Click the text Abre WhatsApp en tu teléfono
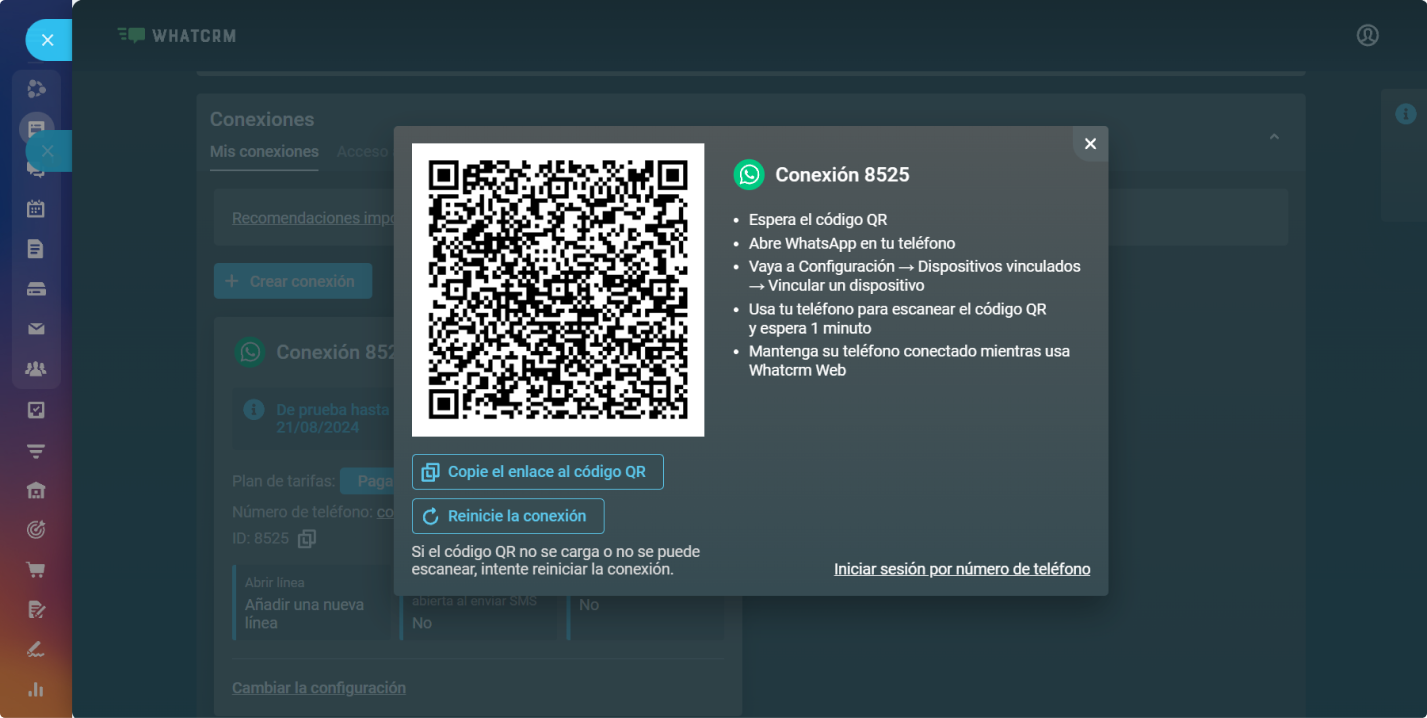The image size is (1427, 718). tap(852, 243)
